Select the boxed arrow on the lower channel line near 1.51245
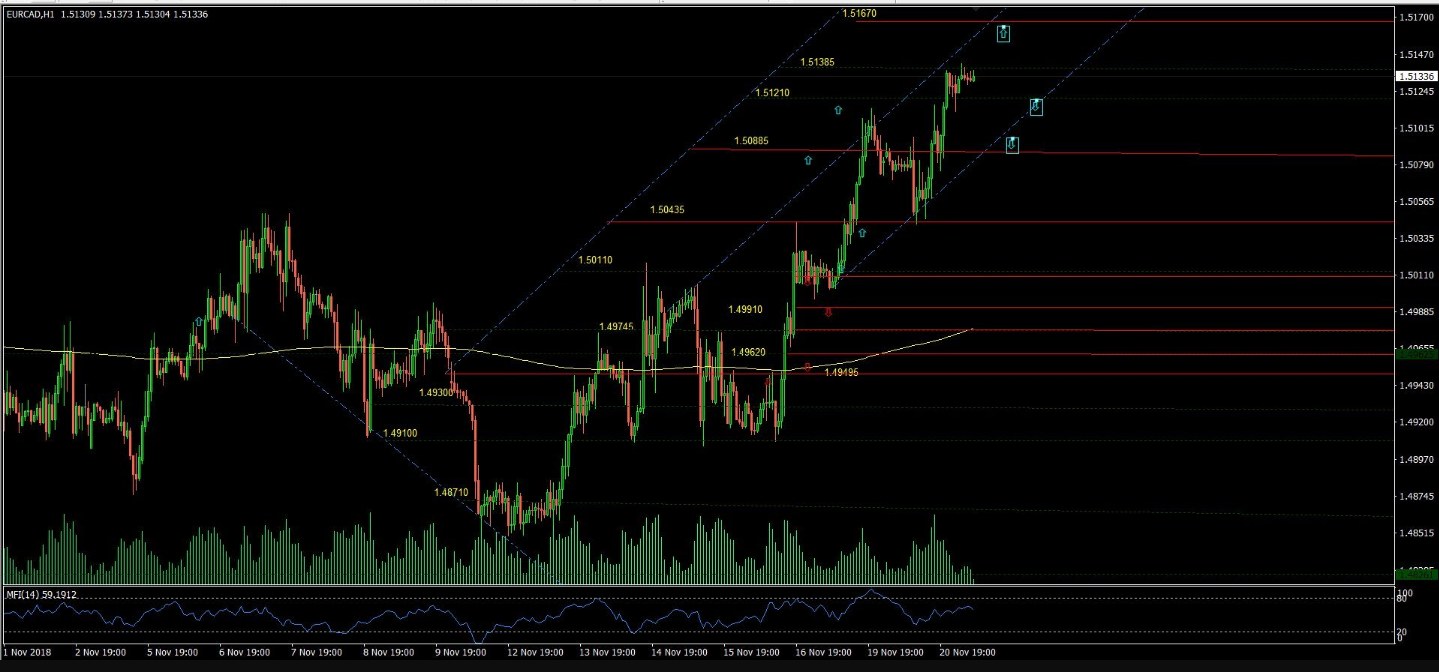The height and width of the screenshot is (672, 1439). coord(1036,106)
